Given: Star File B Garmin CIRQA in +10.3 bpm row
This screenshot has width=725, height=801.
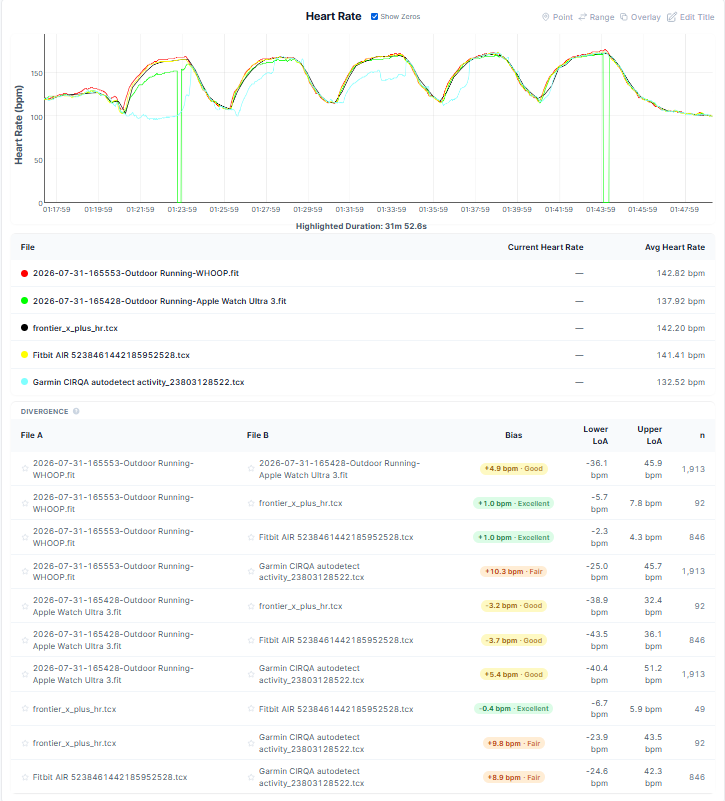Looking at the screenshot, I should (251, 571).
